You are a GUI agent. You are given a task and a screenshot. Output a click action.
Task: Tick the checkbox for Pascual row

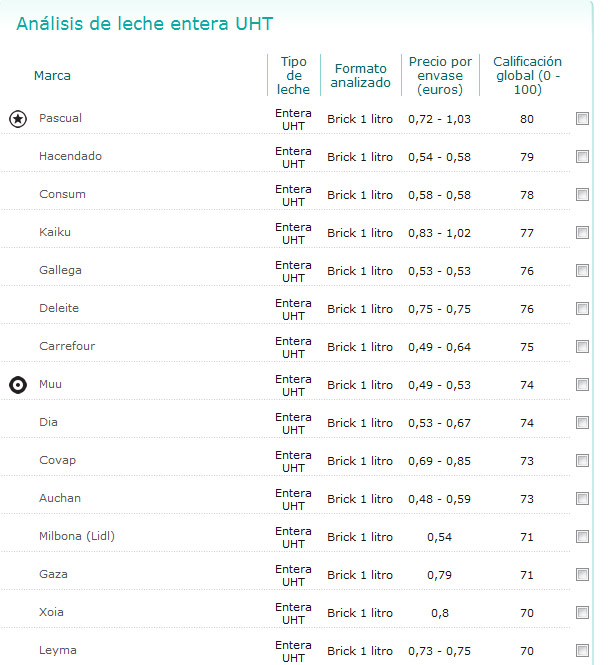point(582,119)
